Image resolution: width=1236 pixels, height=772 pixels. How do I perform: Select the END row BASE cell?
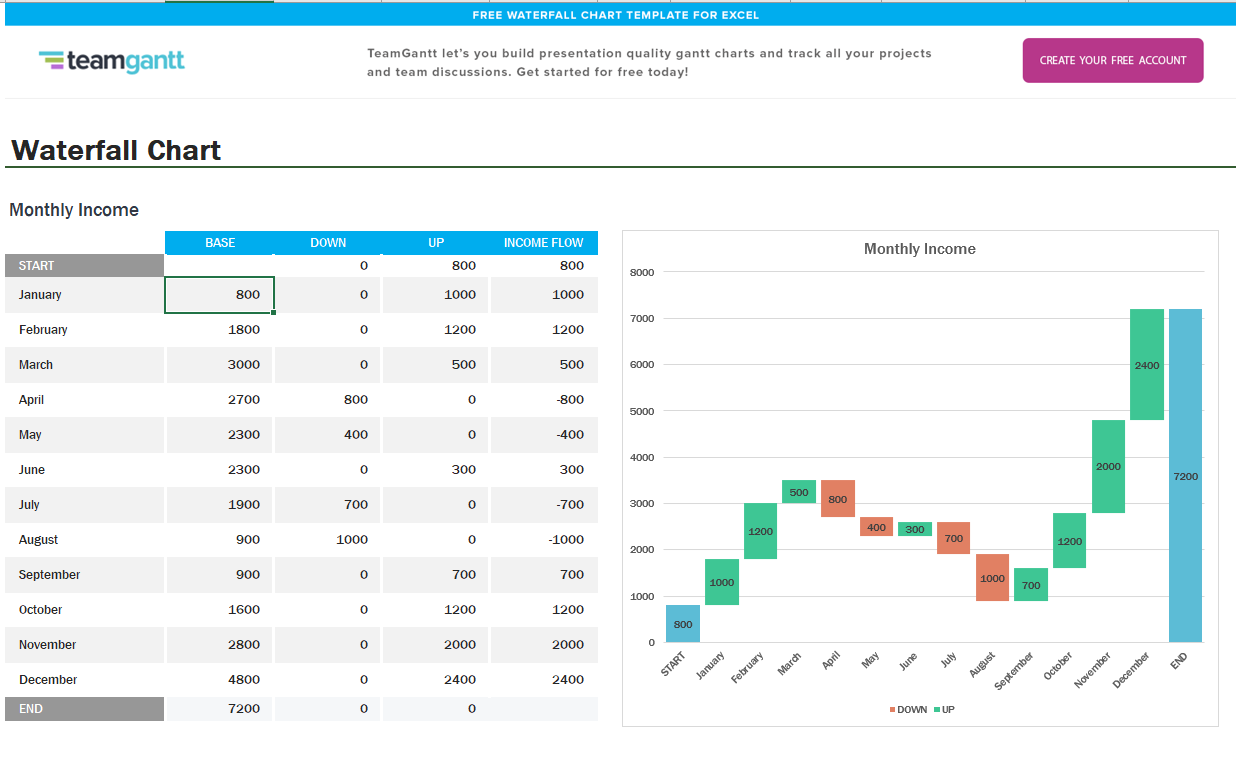click(x=220, y=709)
